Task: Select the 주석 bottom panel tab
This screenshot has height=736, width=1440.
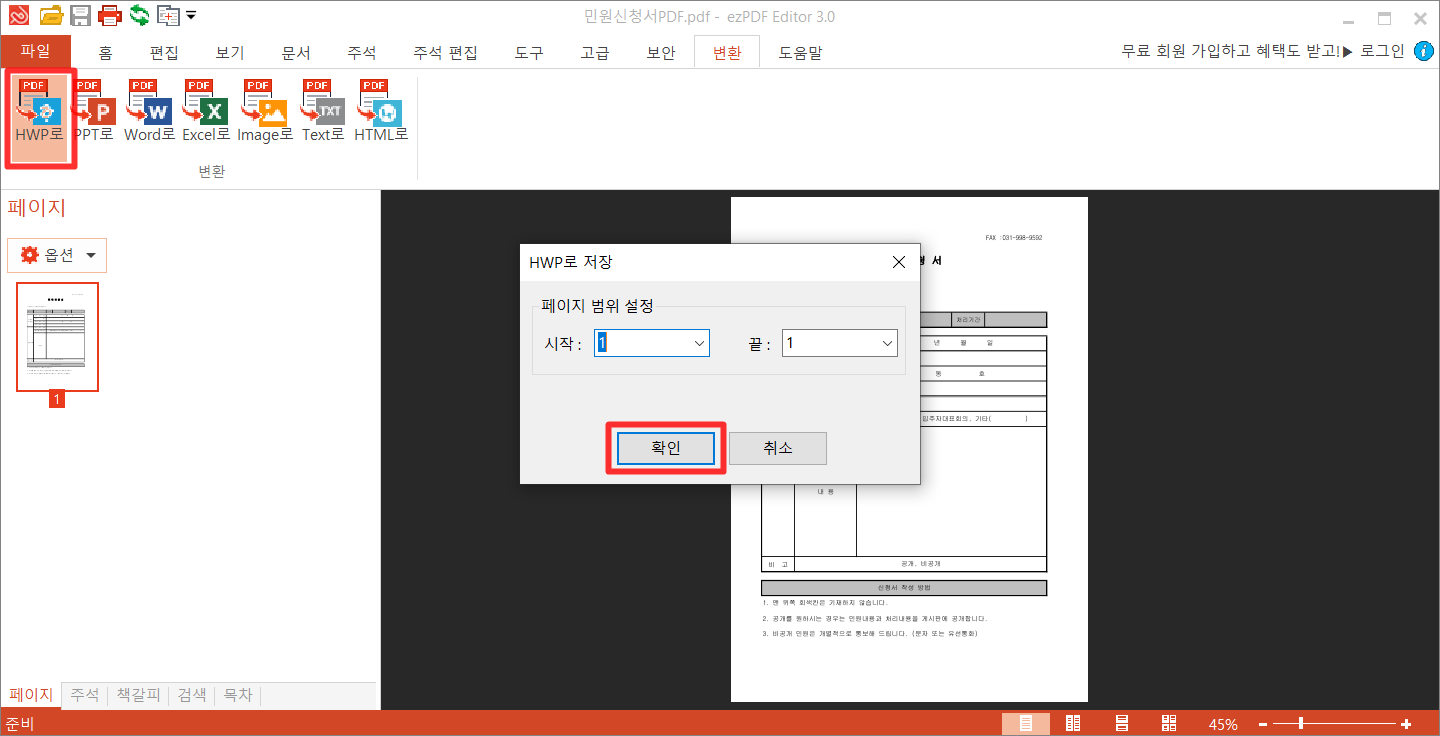Action: 85,695
